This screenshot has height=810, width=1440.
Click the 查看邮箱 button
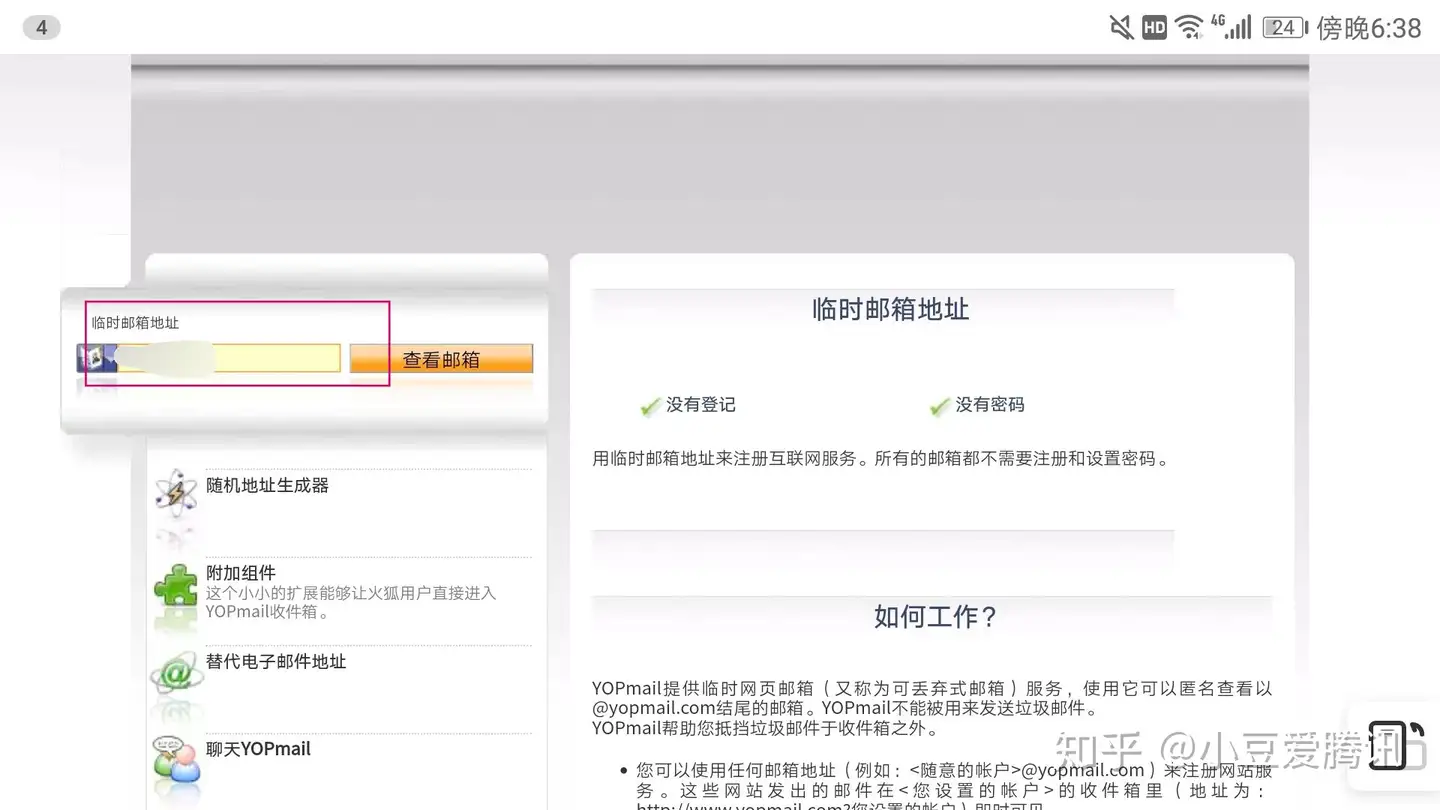point(441,359)
